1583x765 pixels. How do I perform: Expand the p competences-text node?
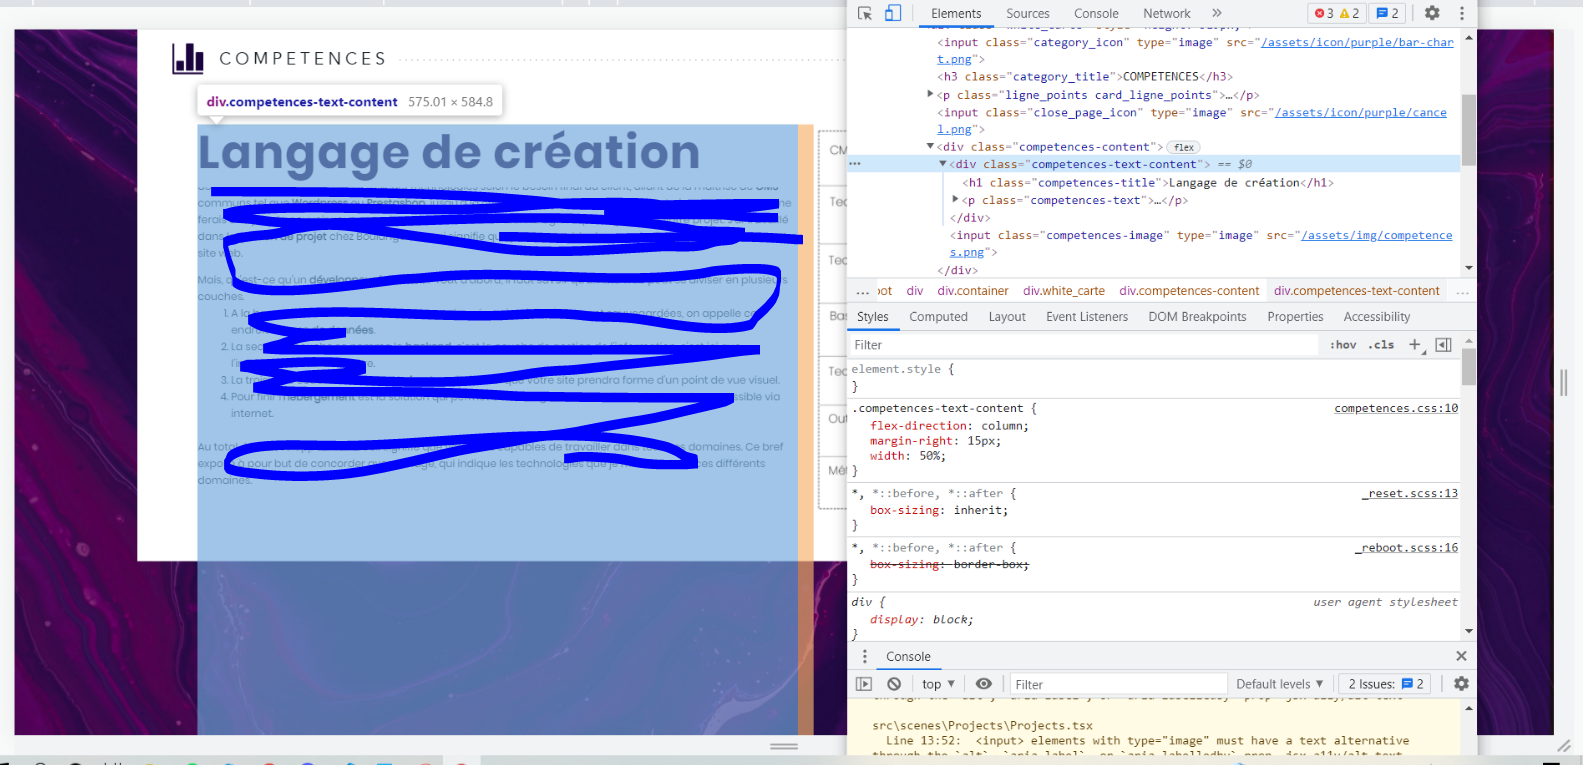tap(955, 199)
